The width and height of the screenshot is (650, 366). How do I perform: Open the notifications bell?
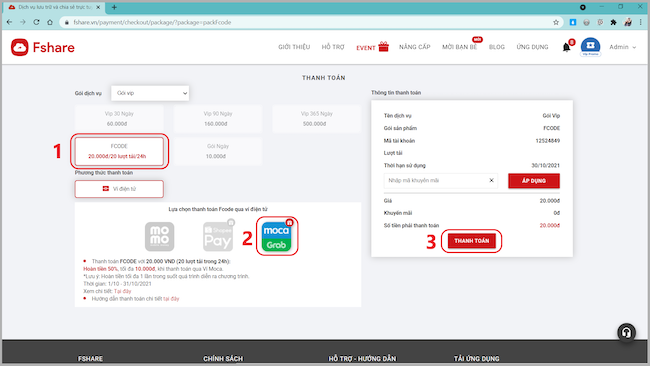pyautogui.click(x=566, y=47)
